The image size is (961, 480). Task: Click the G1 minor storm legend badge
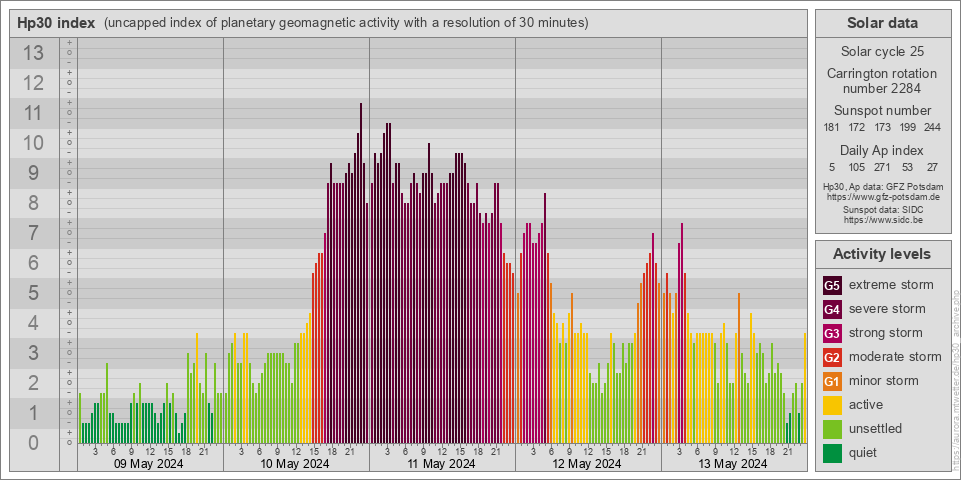[832, 381]
